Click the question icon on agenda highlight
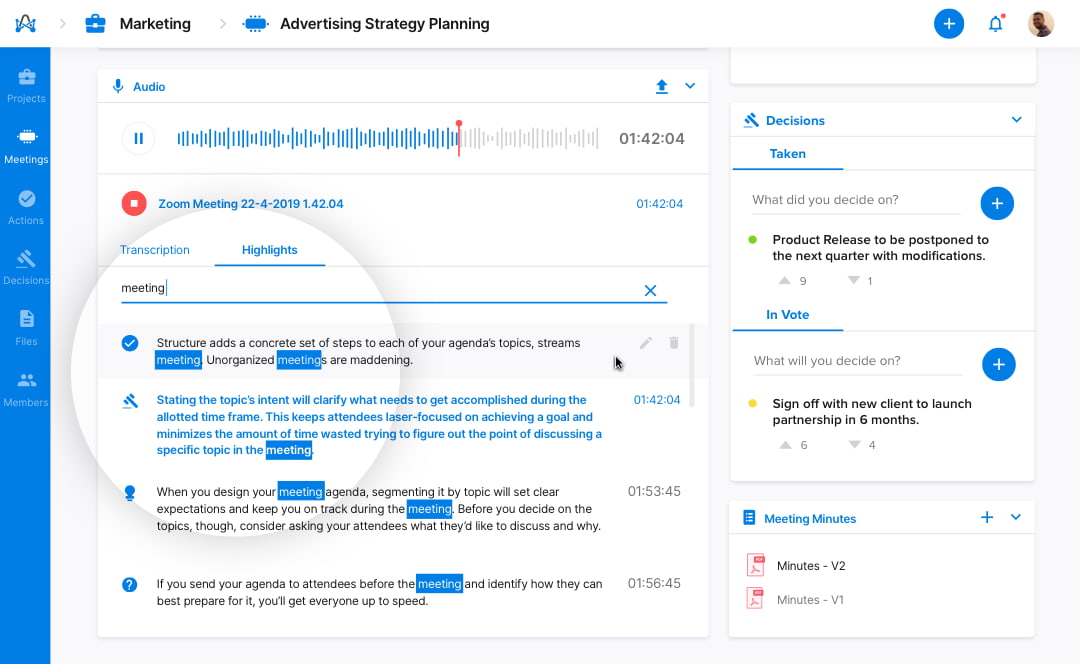This screenshot has height=664, width=1080. coord(129,585)
